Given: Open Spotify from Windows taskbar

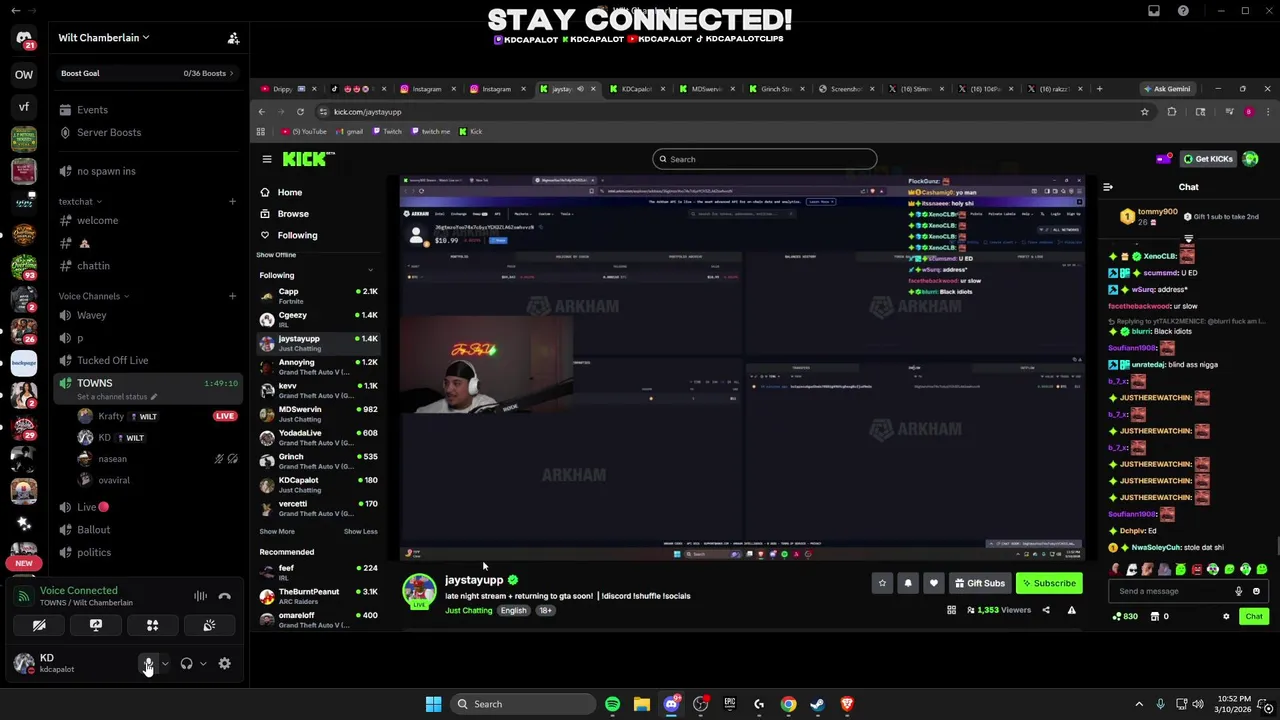Looking at the screenshot, I should (x=612, y=704).
